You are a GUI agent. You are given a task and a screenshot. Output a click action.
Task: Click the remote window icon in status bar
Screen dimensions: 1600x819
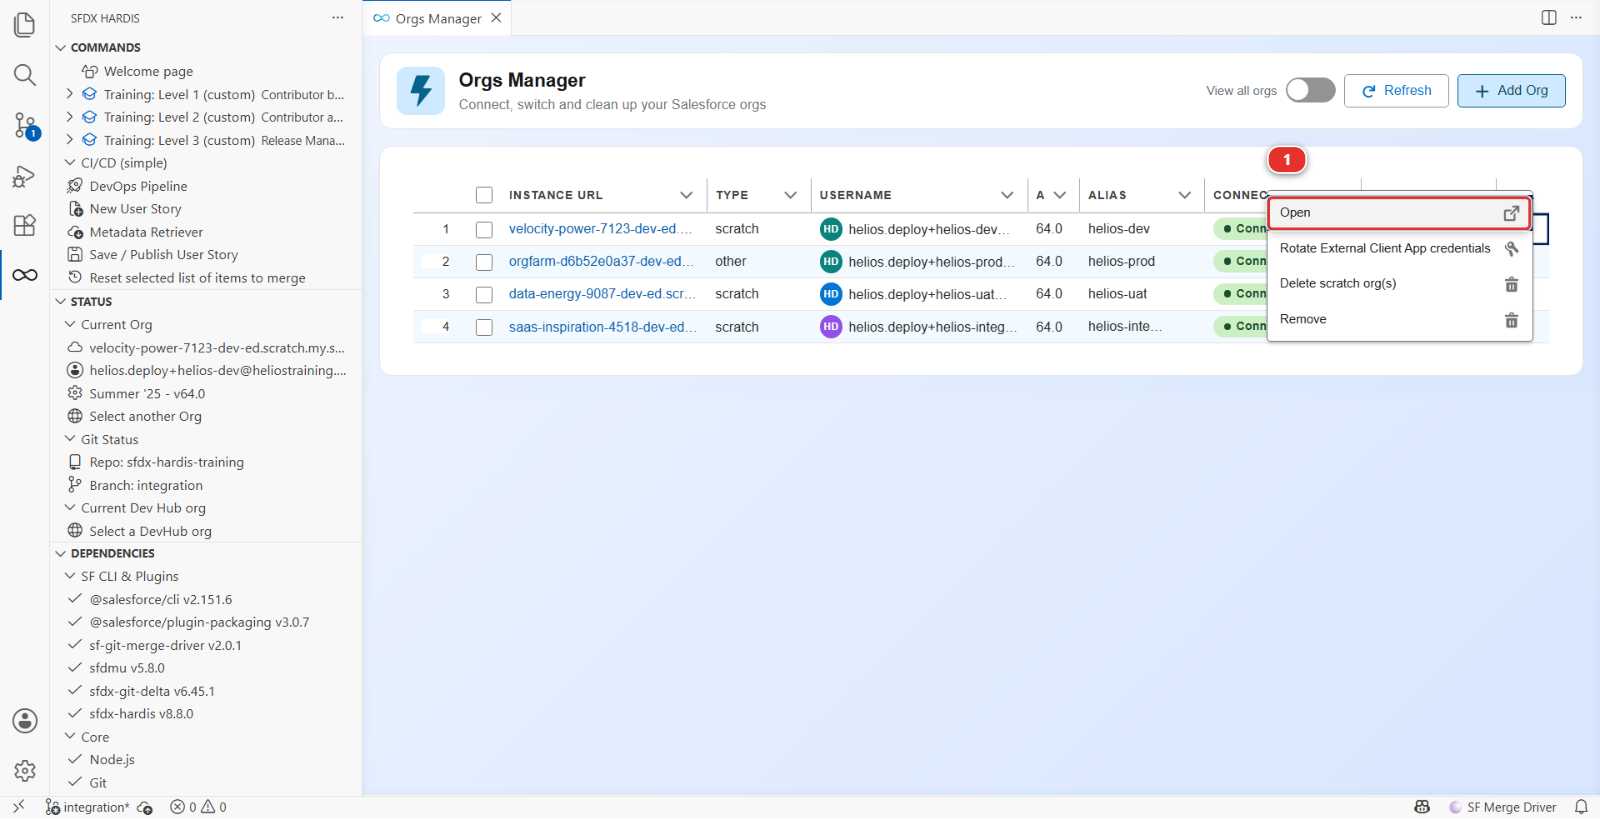click(x=19, y=807)
